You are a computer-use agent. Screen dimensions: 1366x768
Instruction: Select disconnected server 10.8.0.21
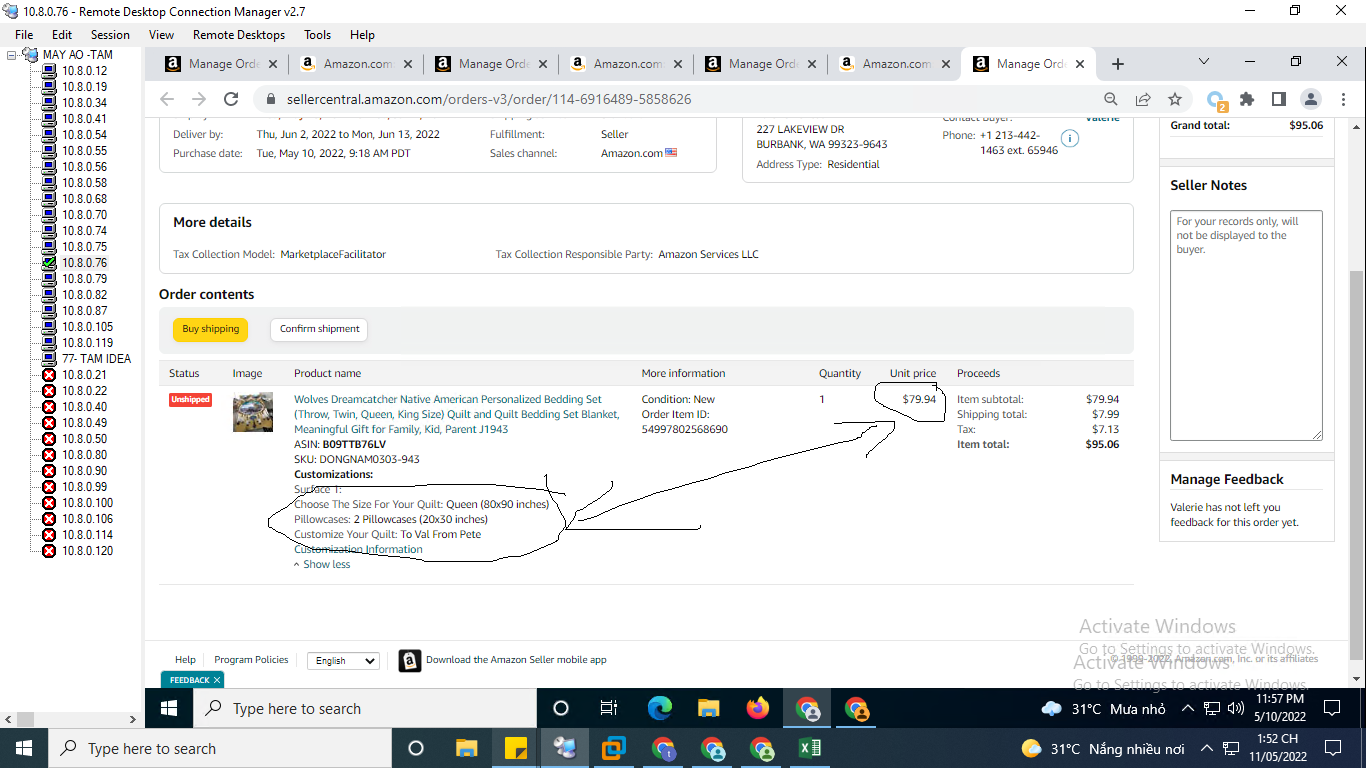click(x=84, y=375)
